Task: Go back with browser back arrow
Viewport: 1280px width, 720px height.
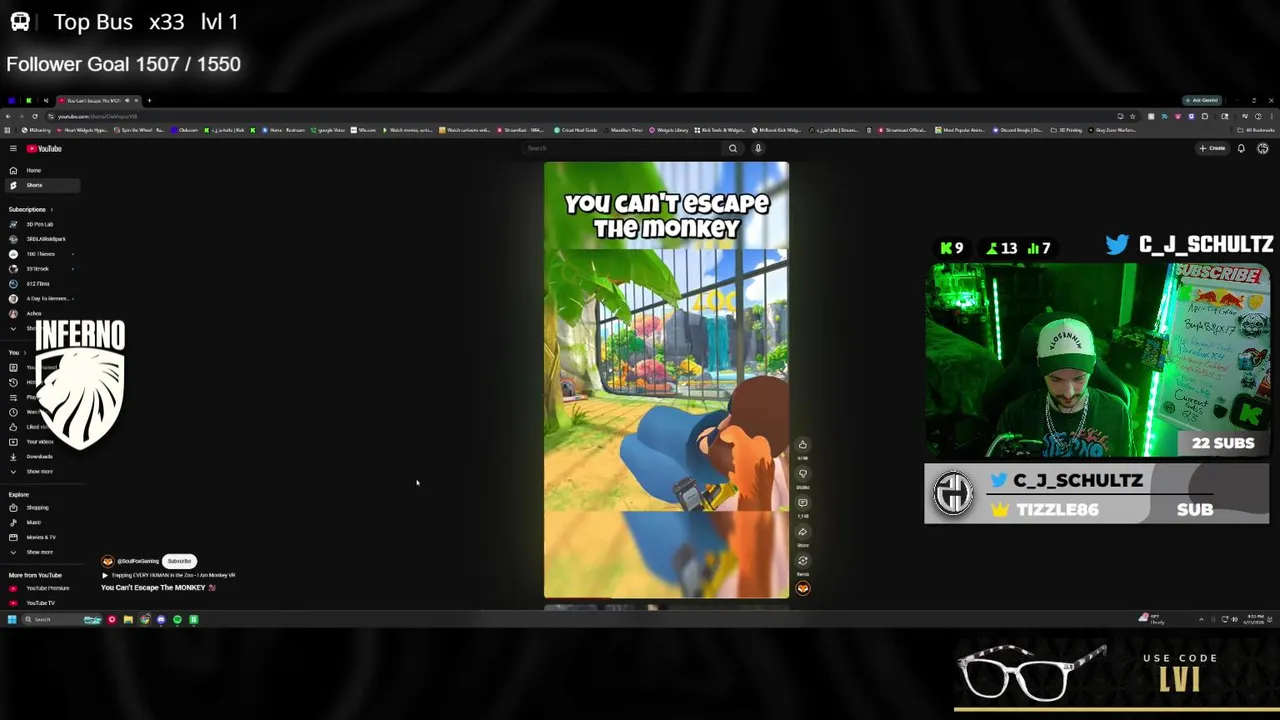Action: tap(8, 116)
